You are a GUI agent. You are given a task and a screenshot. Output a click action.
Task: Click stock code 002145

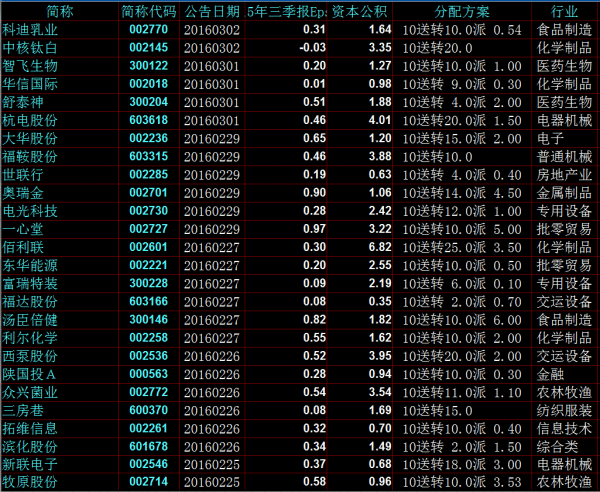tap(148, 47)
